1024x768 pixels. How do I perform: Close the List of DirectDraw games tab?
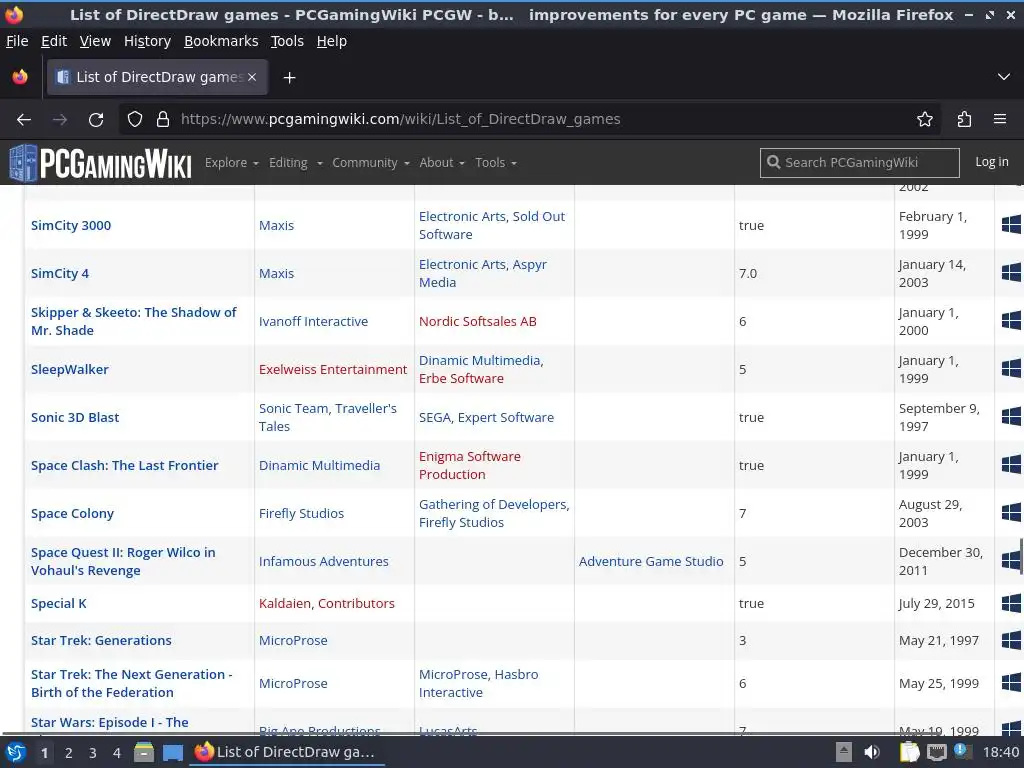(x=252, y=77)
